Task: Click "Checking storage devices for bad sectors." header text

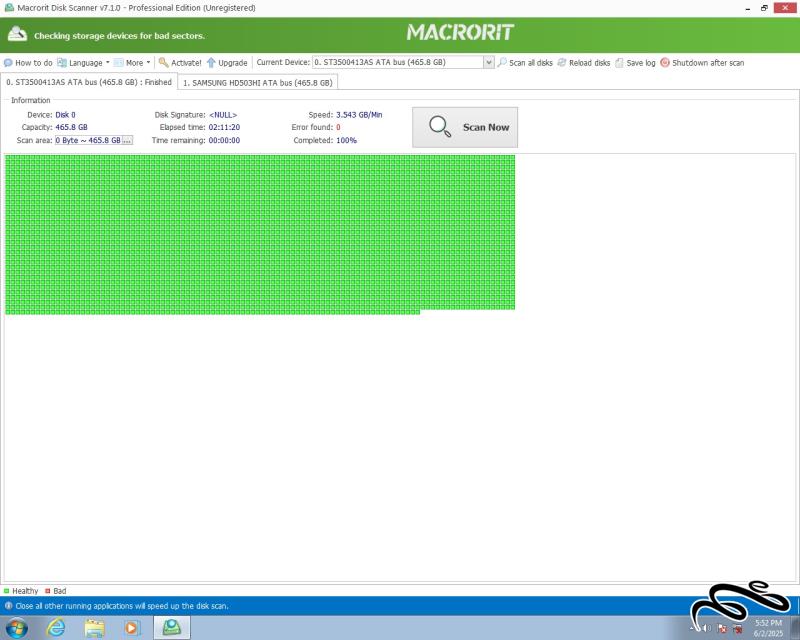Action: (119, 36)
